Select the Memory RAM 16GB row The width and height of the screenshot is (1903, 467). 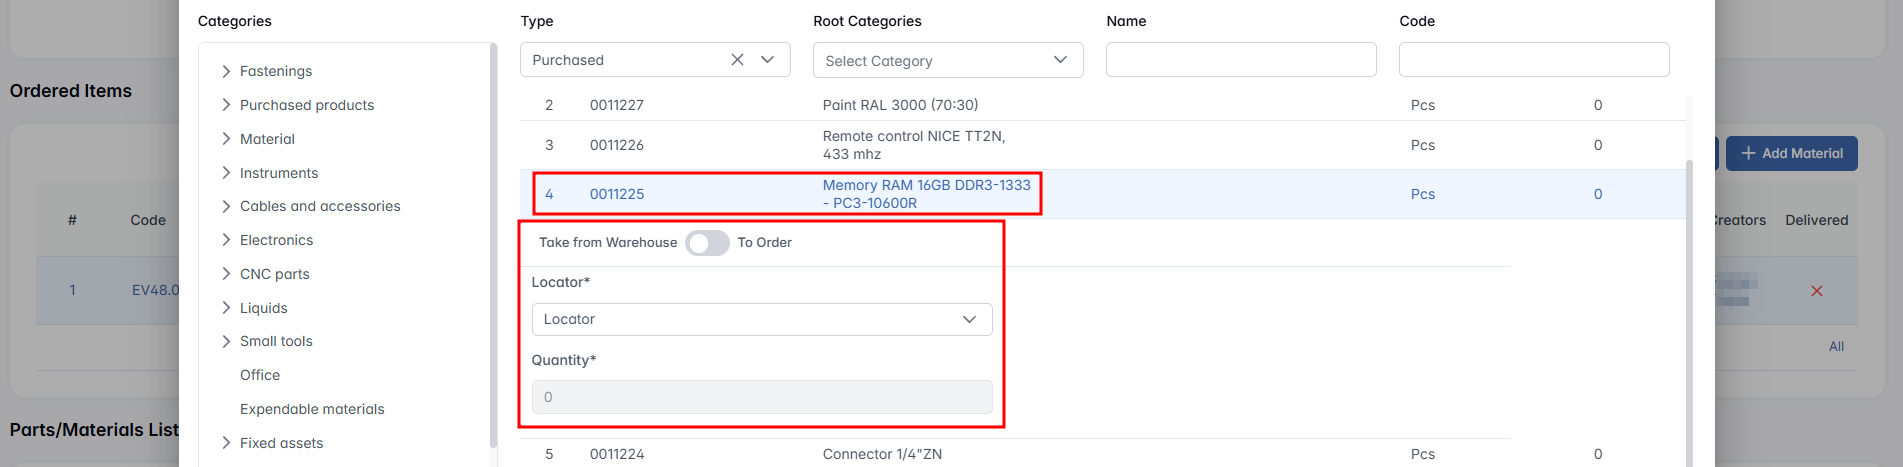point(925,194)
